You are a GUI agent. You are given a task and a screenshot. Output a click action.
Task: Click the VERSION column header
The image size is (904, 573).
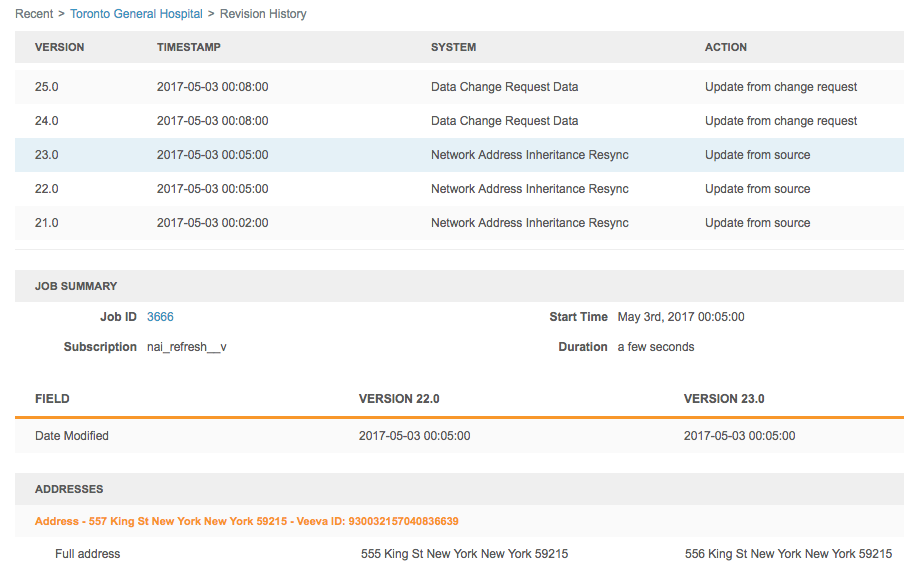click(60, 47)
